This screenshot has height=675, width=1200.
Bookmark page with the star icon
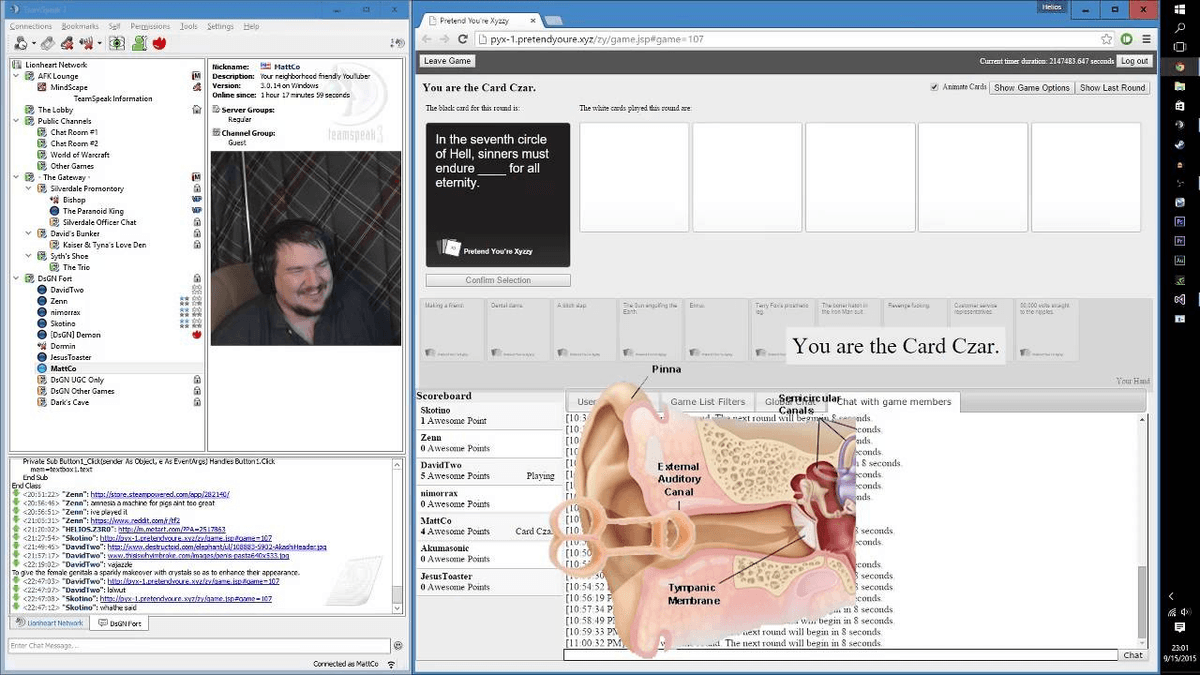click(x=1106, y=39)
